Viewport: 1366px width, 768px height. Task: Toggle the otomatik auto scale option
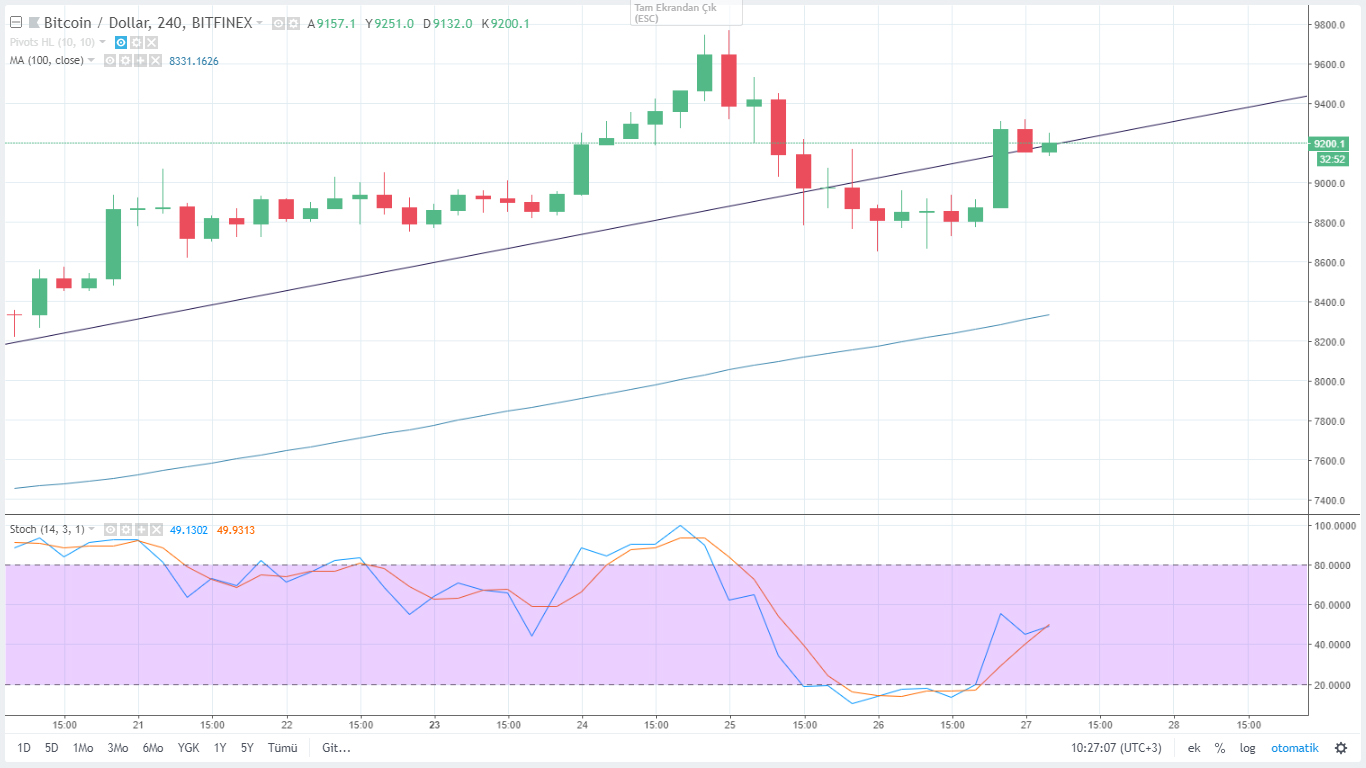[1295, 748]
